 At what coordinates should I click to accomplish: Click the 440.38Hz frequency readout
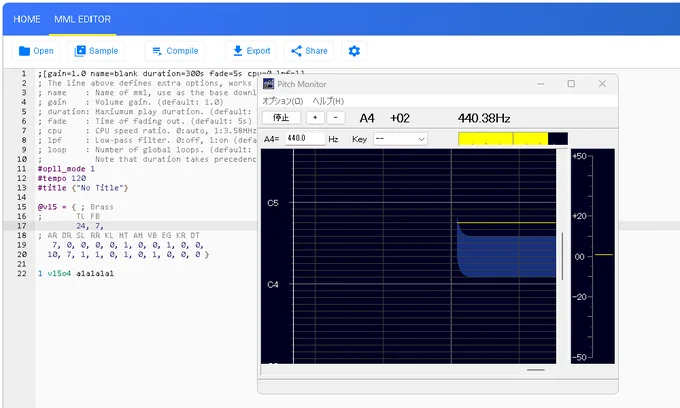484,118
